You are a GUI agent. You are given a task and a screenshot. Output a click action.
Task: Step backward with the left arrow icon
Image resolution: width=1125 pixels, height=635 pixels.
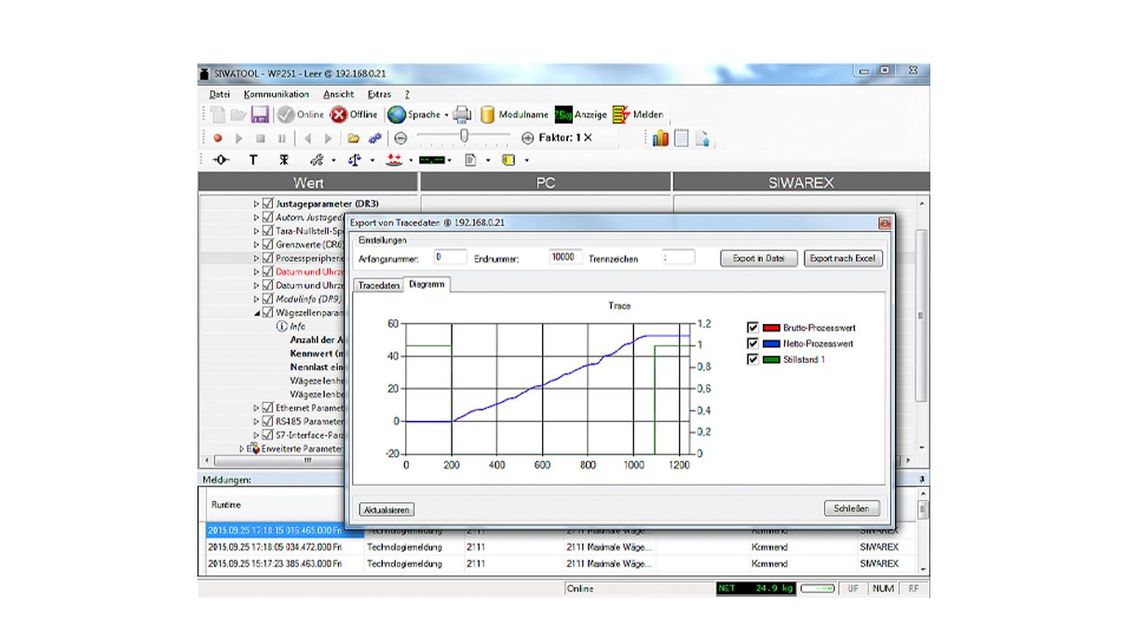pos(307,138)
